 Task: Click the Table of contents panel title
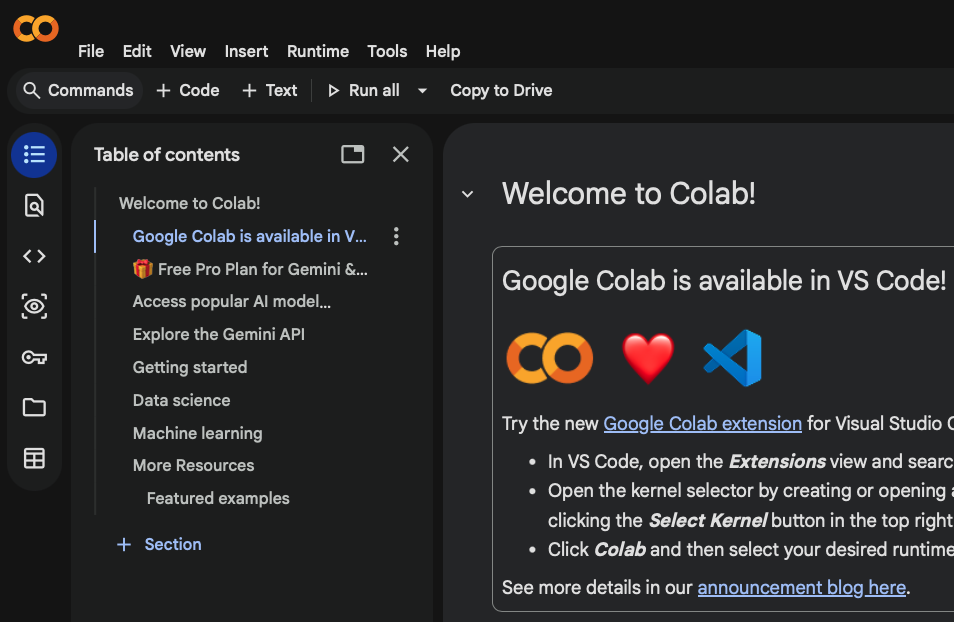(167, 155)
